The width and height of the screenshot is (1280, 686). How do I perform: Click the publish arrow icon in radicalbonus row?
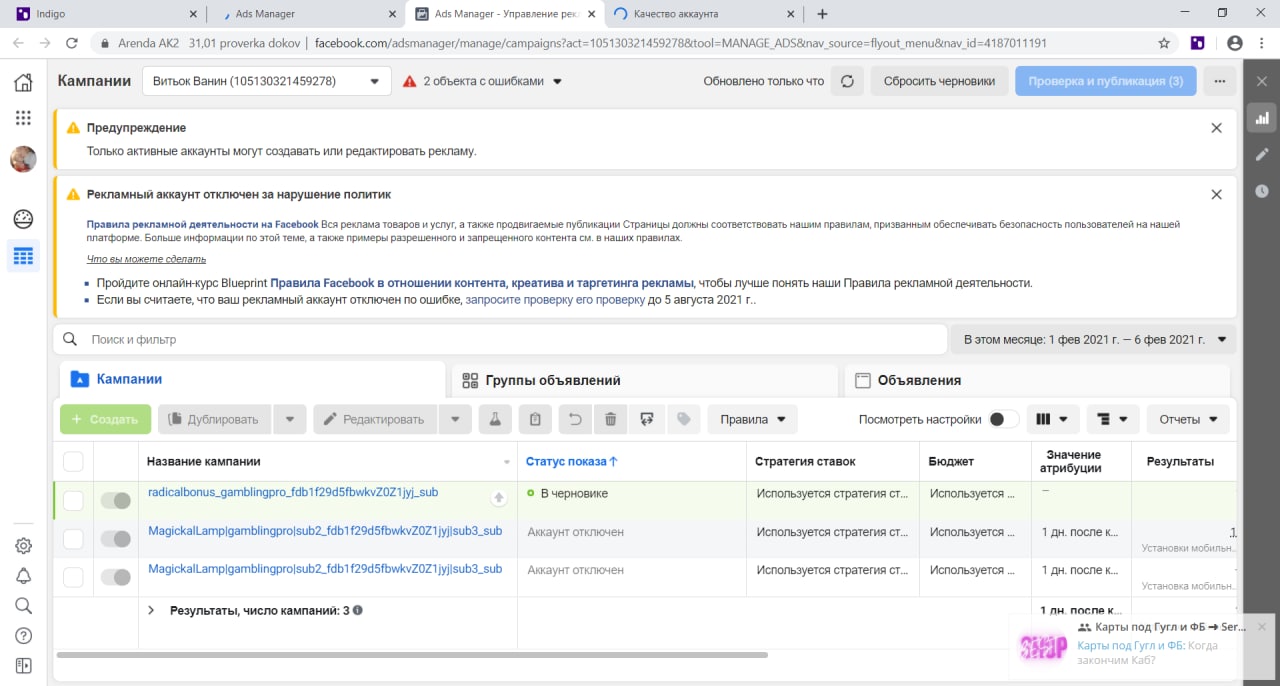pyautogui.click(x=498, y=498)
